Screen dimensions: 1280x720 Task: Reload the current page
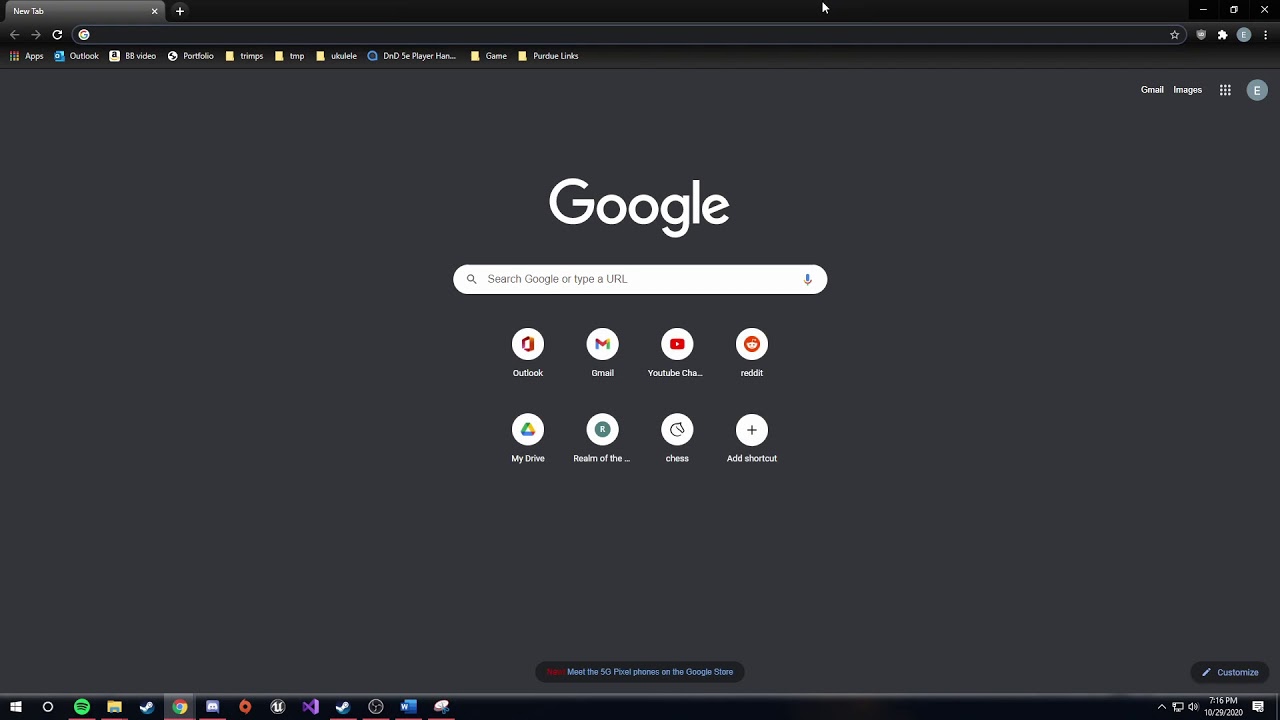(57, 35)
